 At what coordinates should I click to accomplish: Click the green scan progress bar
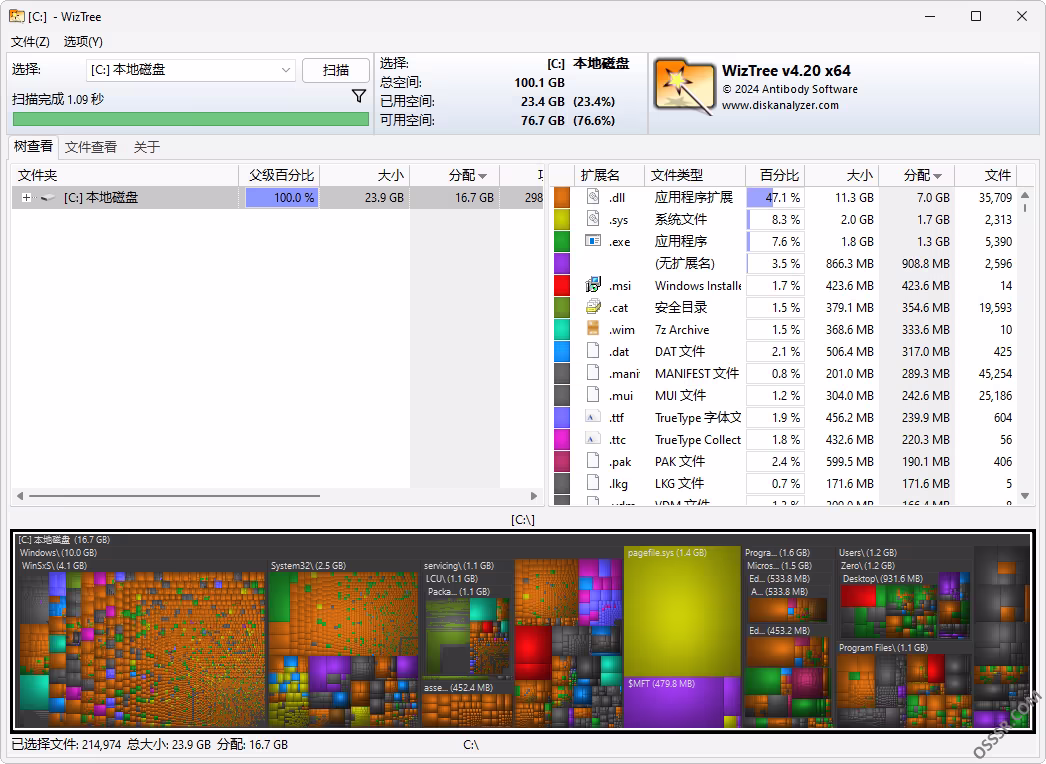coord(191,119)
